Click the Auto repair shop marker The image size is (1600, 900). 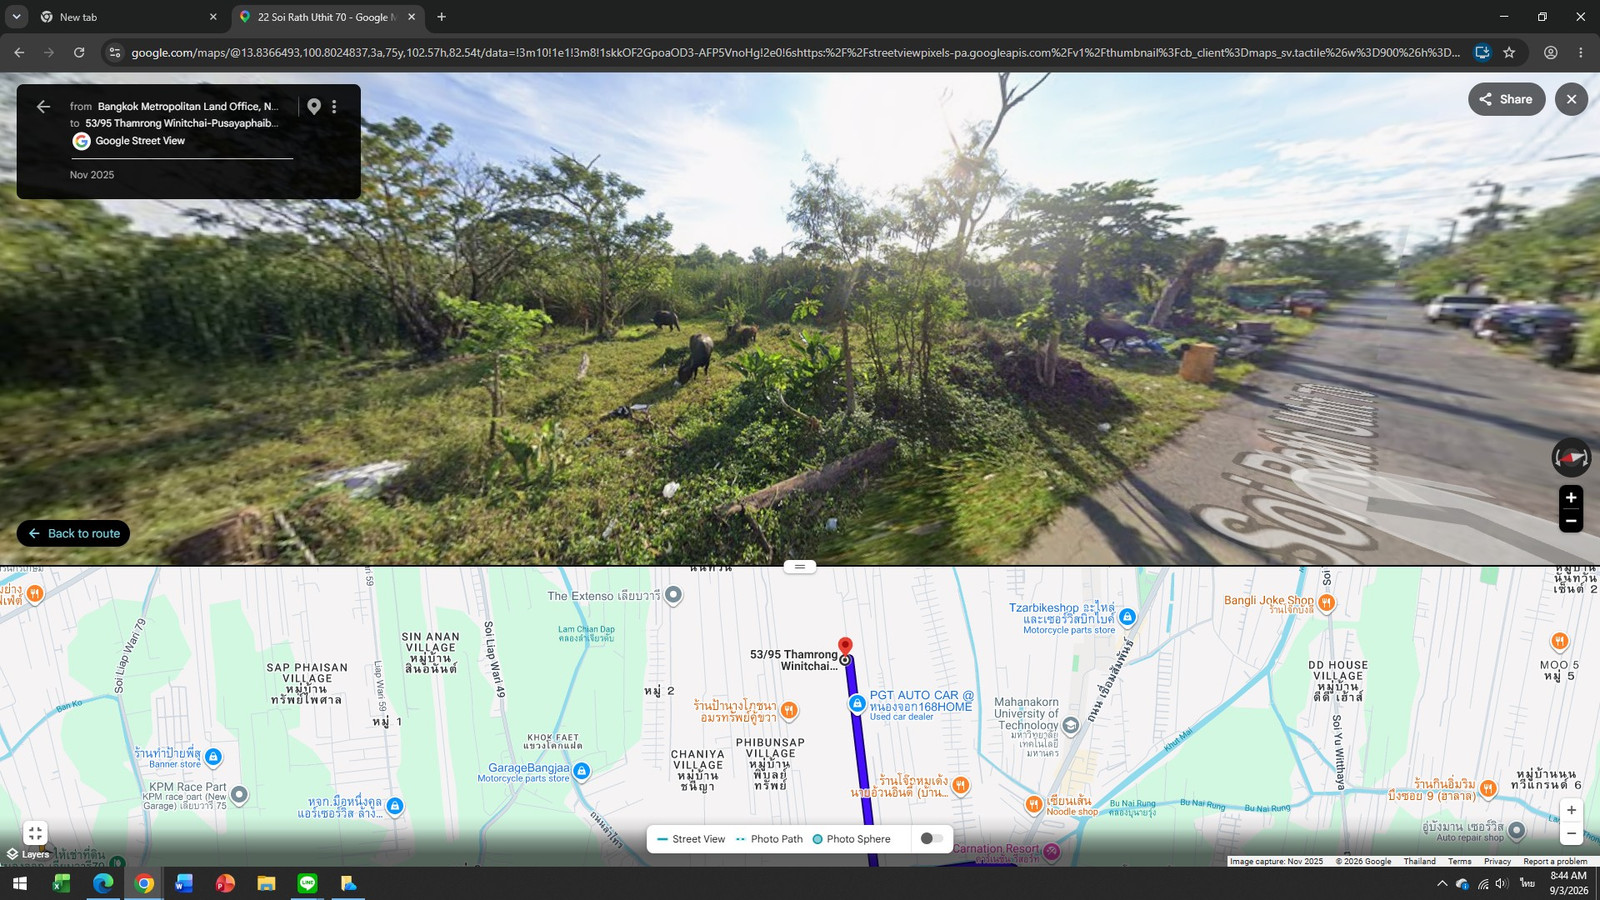(x=1517, y=830)
